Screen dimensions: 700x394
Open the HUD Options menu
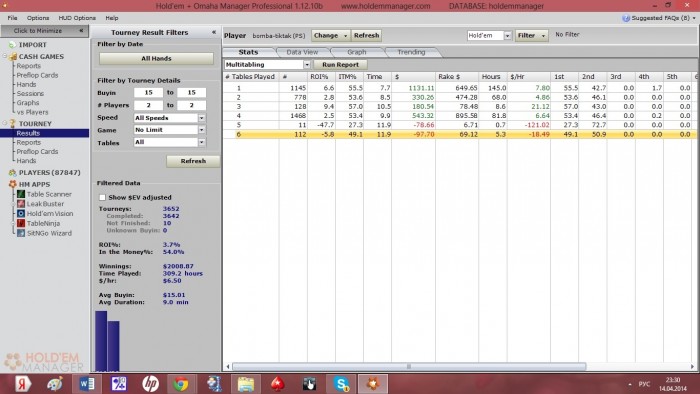click(x=77, y=18)
